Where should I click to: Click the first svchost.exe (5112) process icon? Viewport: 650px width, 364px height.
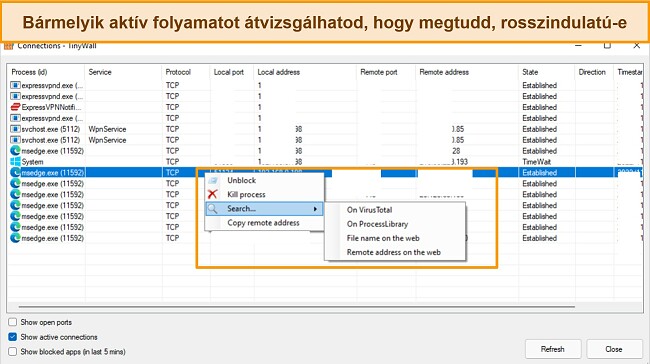pyautogui.click(x=15, y=129)
